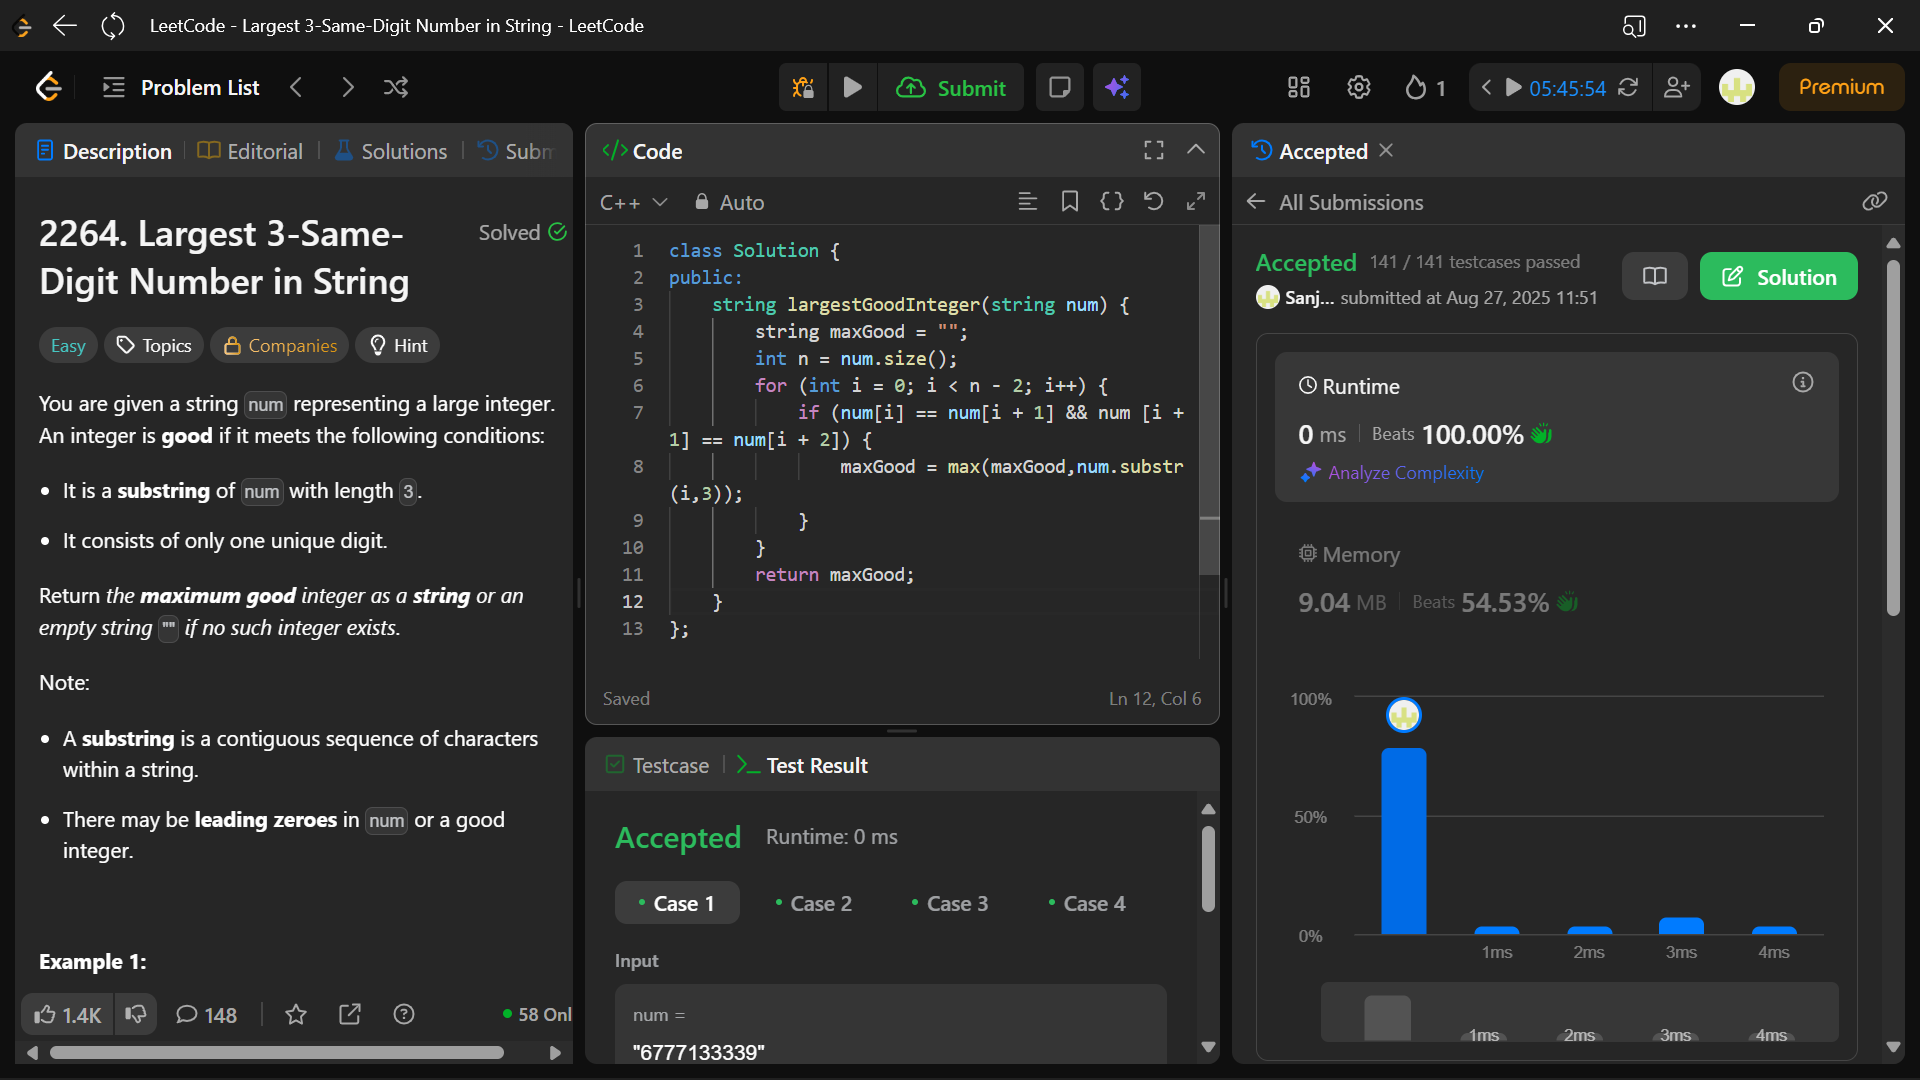
Task: Expand the Hint section
Action: point(398,346)
